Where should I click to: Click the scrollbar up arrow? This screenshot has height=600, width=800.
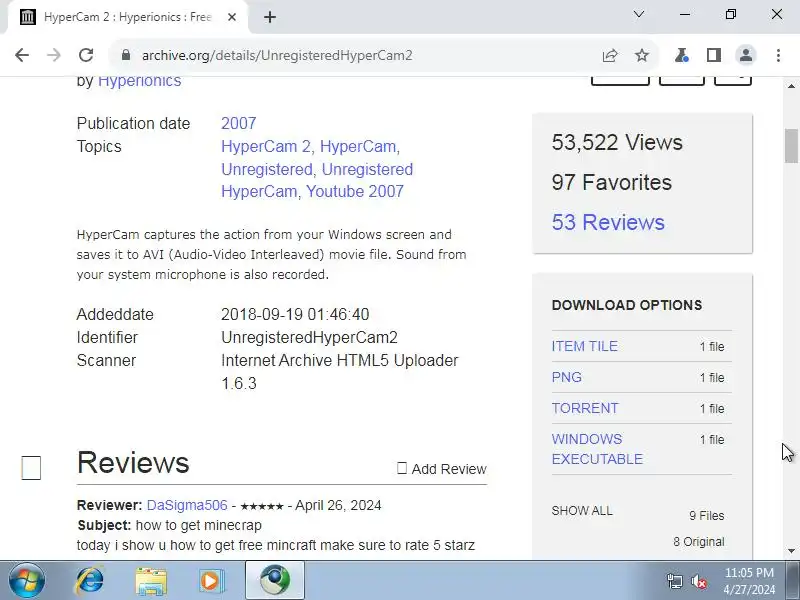(791, 86)
